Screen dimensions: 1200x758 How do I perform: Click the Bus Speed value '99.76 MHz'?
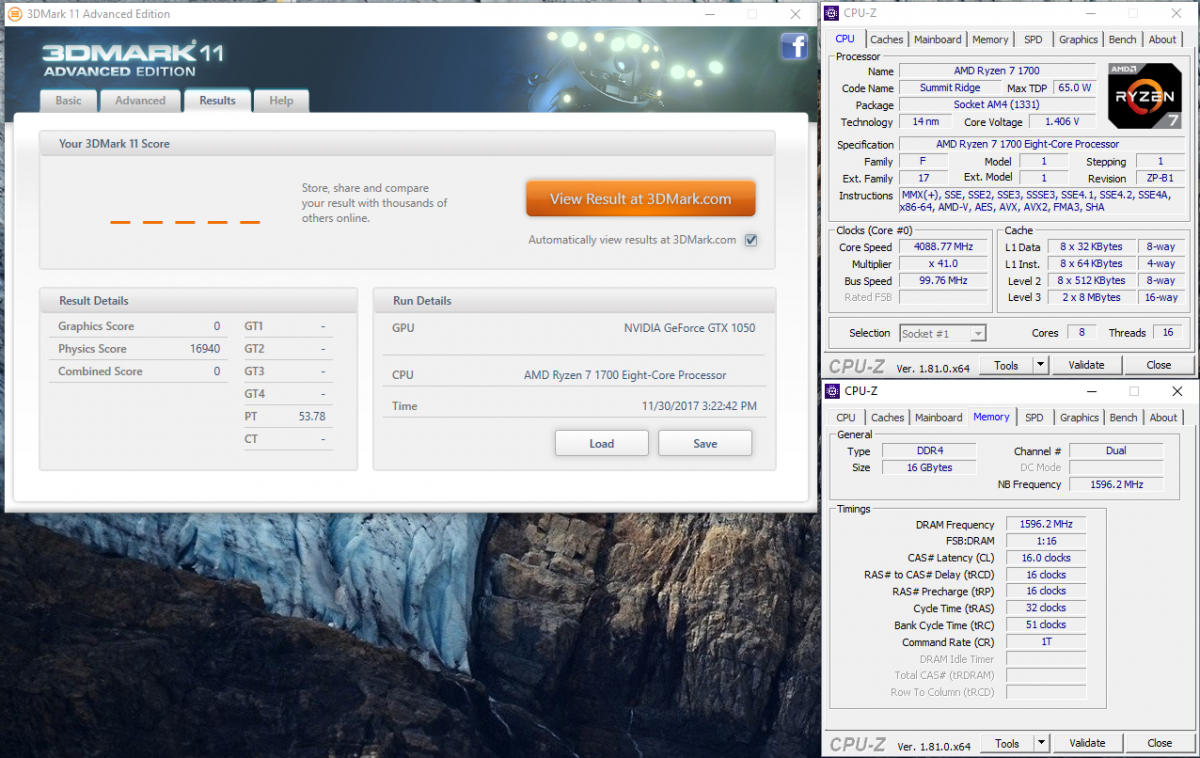[x=943, y=281]
